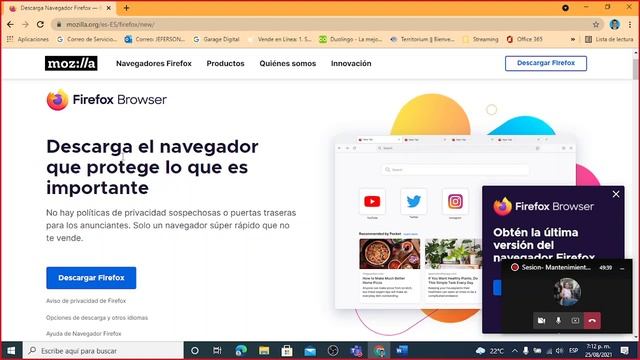The image size is (640, 360).
Task: Open the Garage Digital bookmark
Action: point(216,39)
